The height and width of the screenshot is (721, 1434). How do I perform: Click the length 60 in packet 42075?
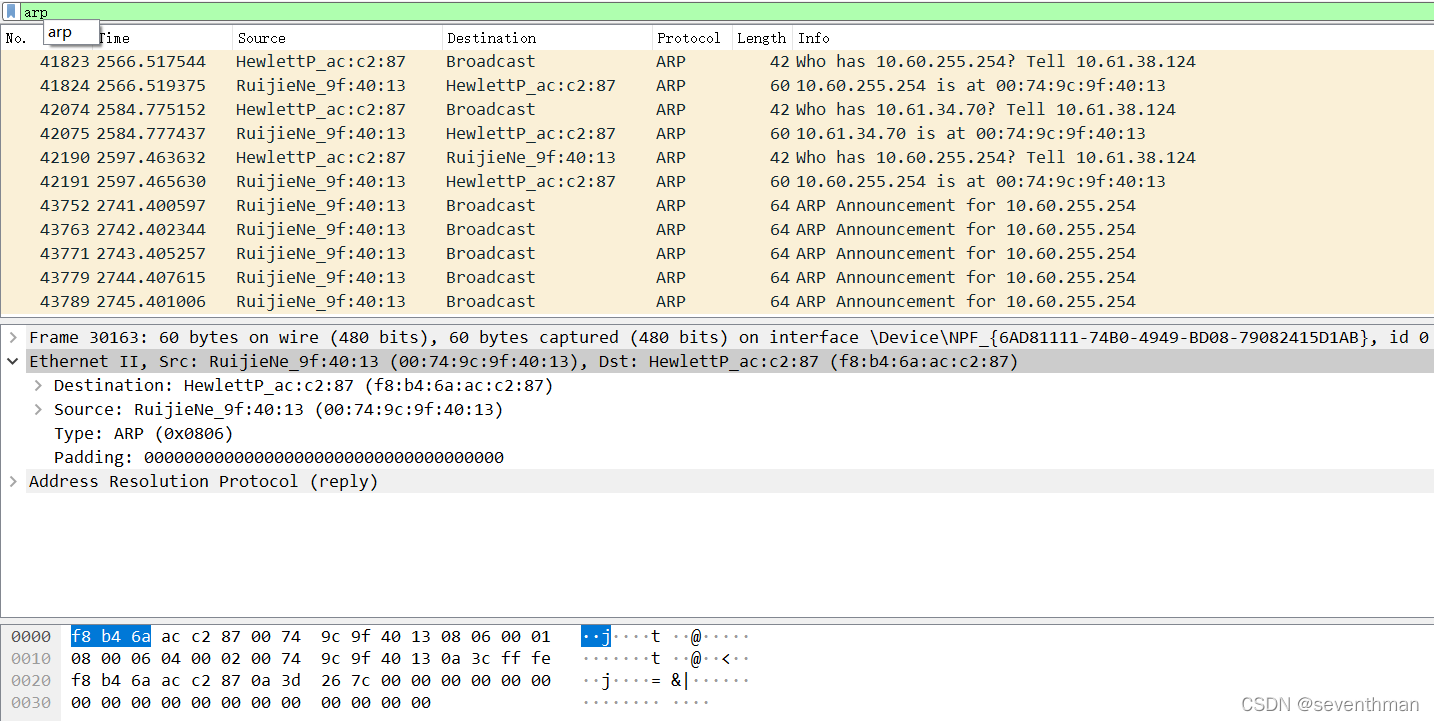click(x=780, y=133)
